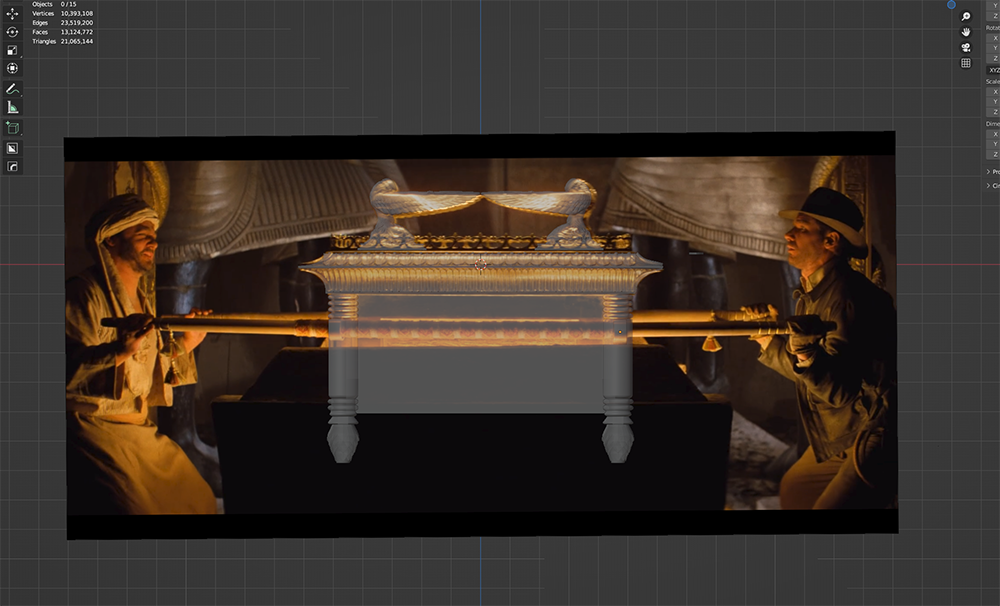This screenshot has width=1000, height=606.
Task: Click the Rotation Y field
Action: point(994,48)
